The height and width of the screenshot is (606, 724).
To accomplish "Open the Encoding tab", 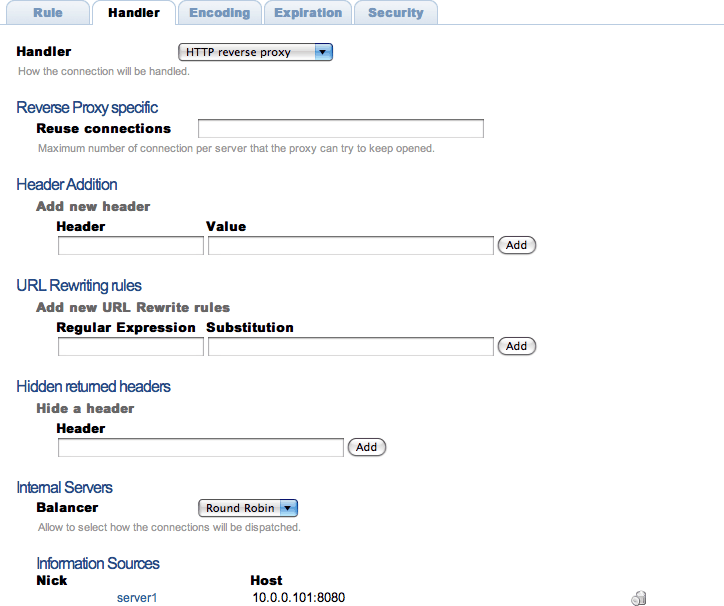I will [x=220, y=13].
